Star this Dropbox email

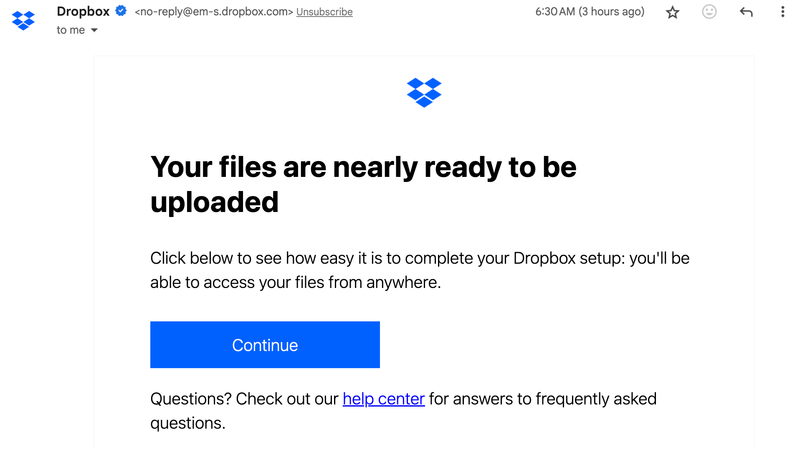point(673,12)
